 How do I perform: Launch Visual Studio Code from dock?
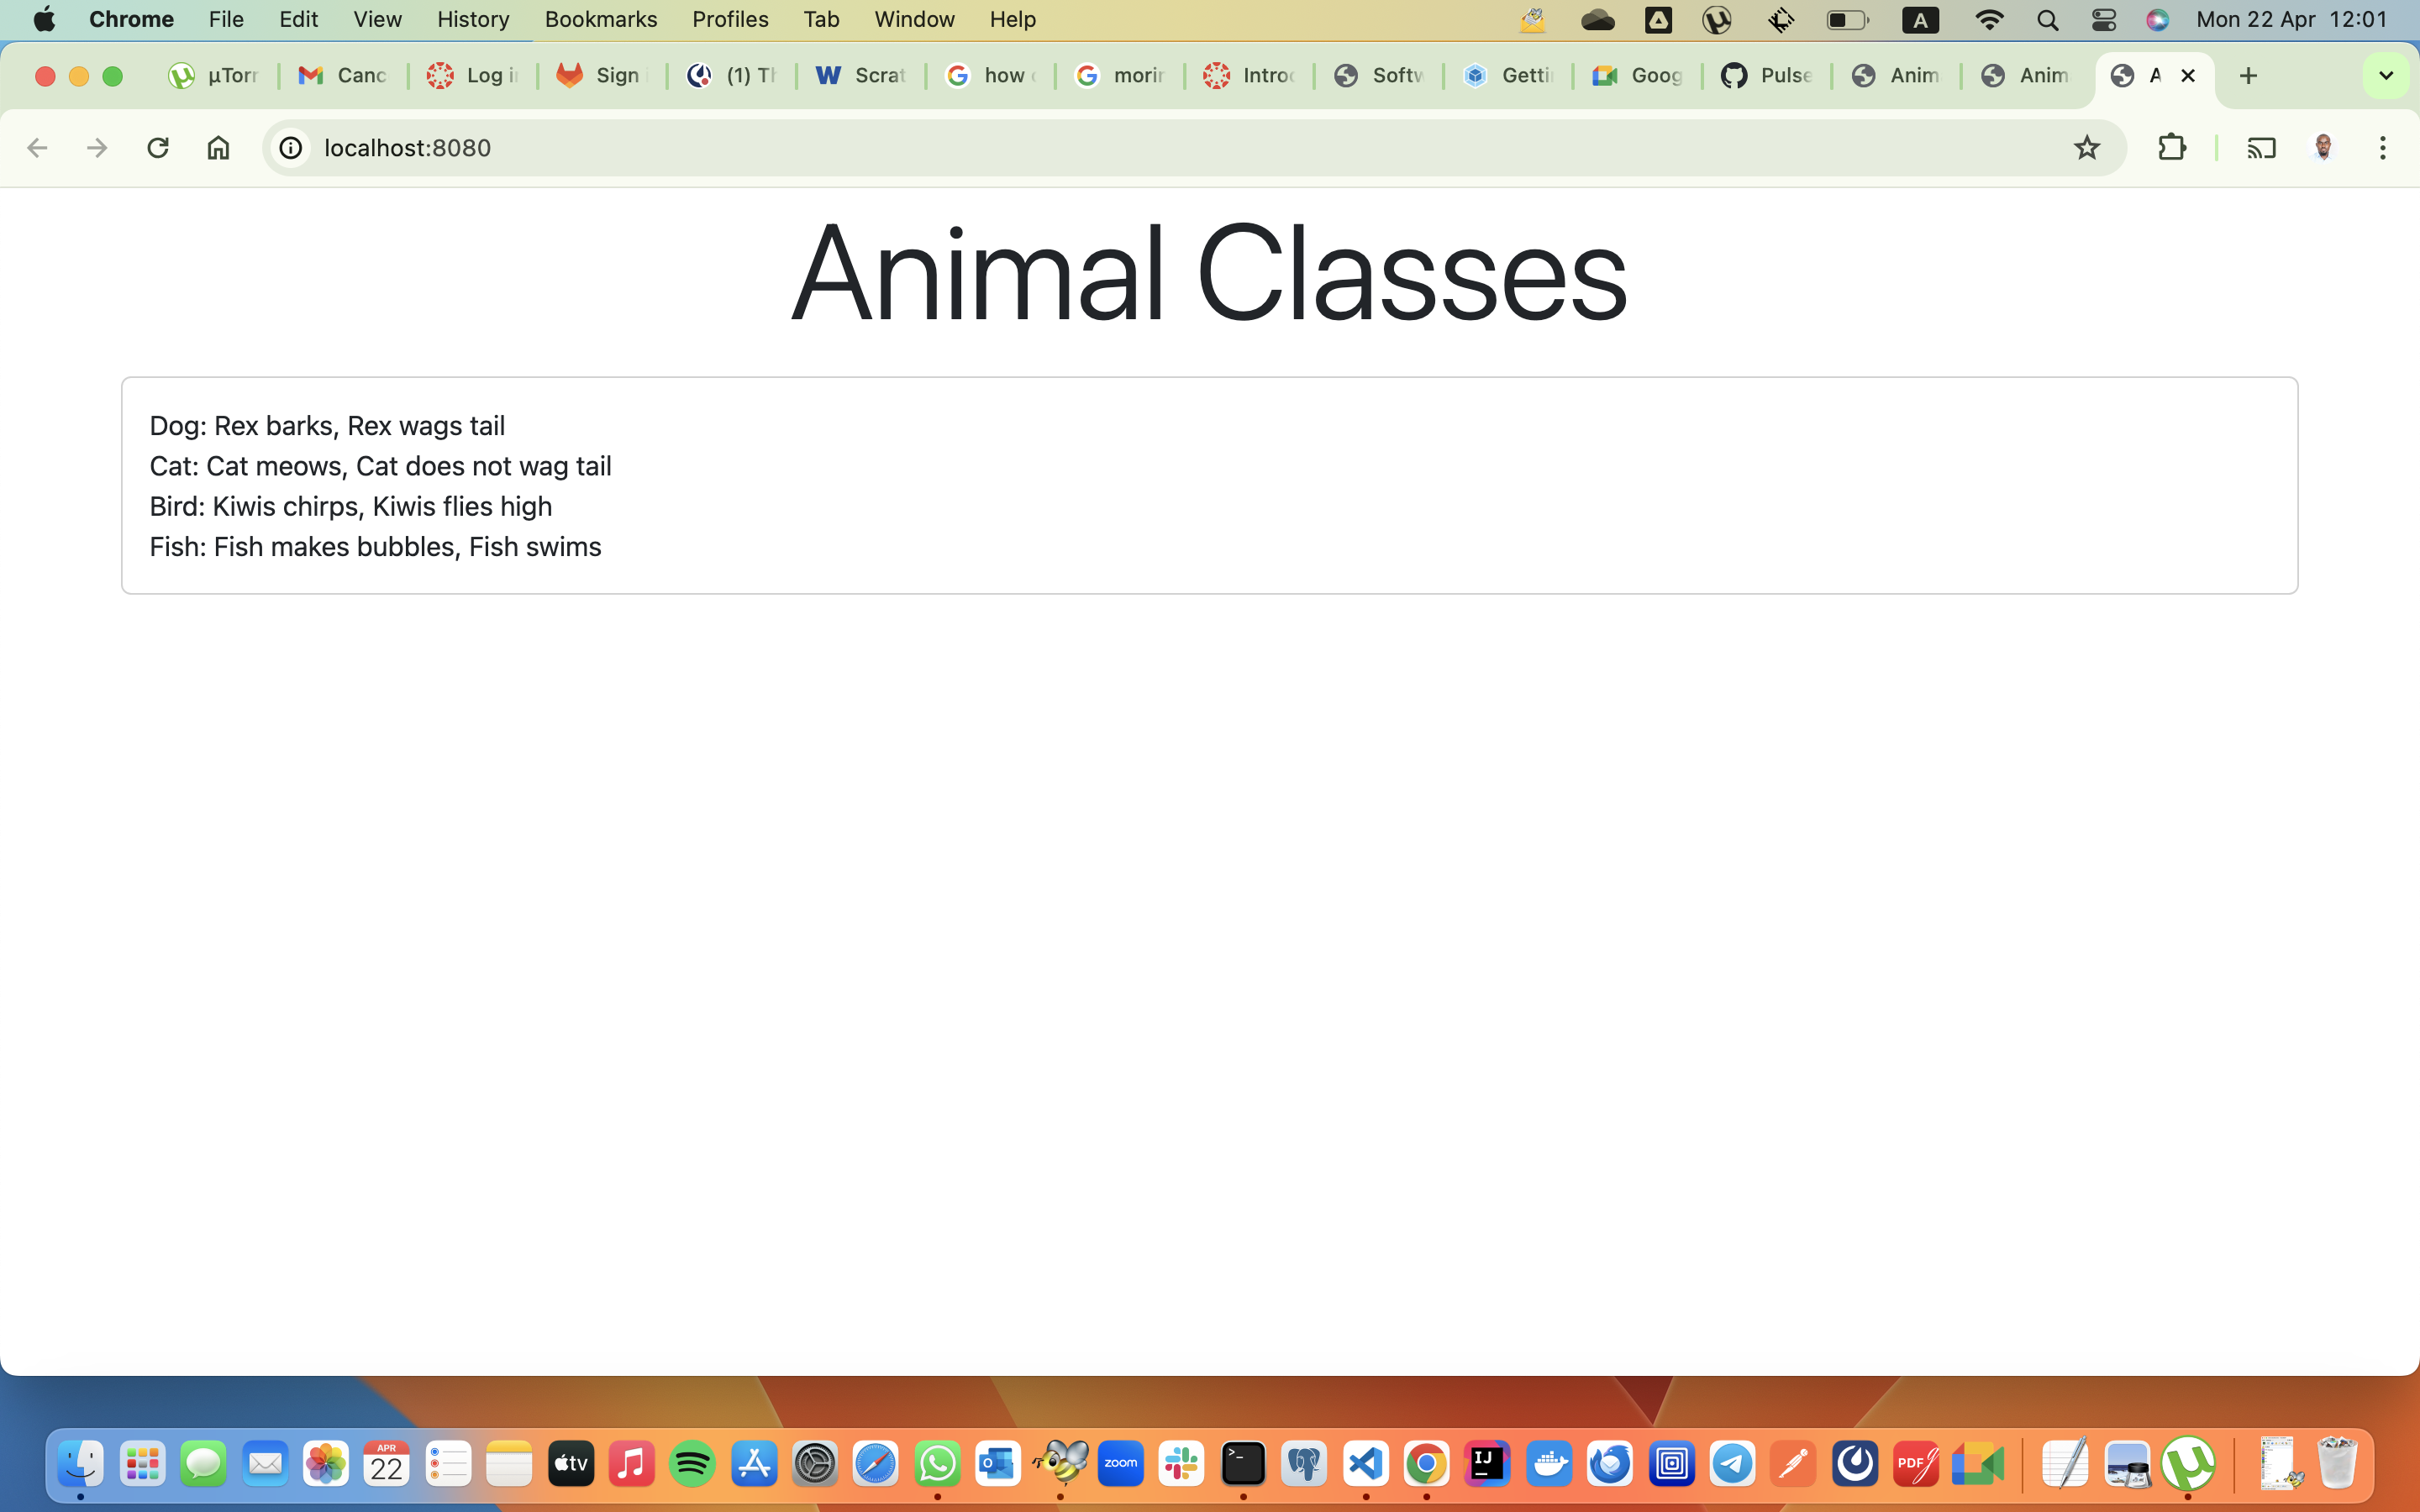[1365, 1464]
